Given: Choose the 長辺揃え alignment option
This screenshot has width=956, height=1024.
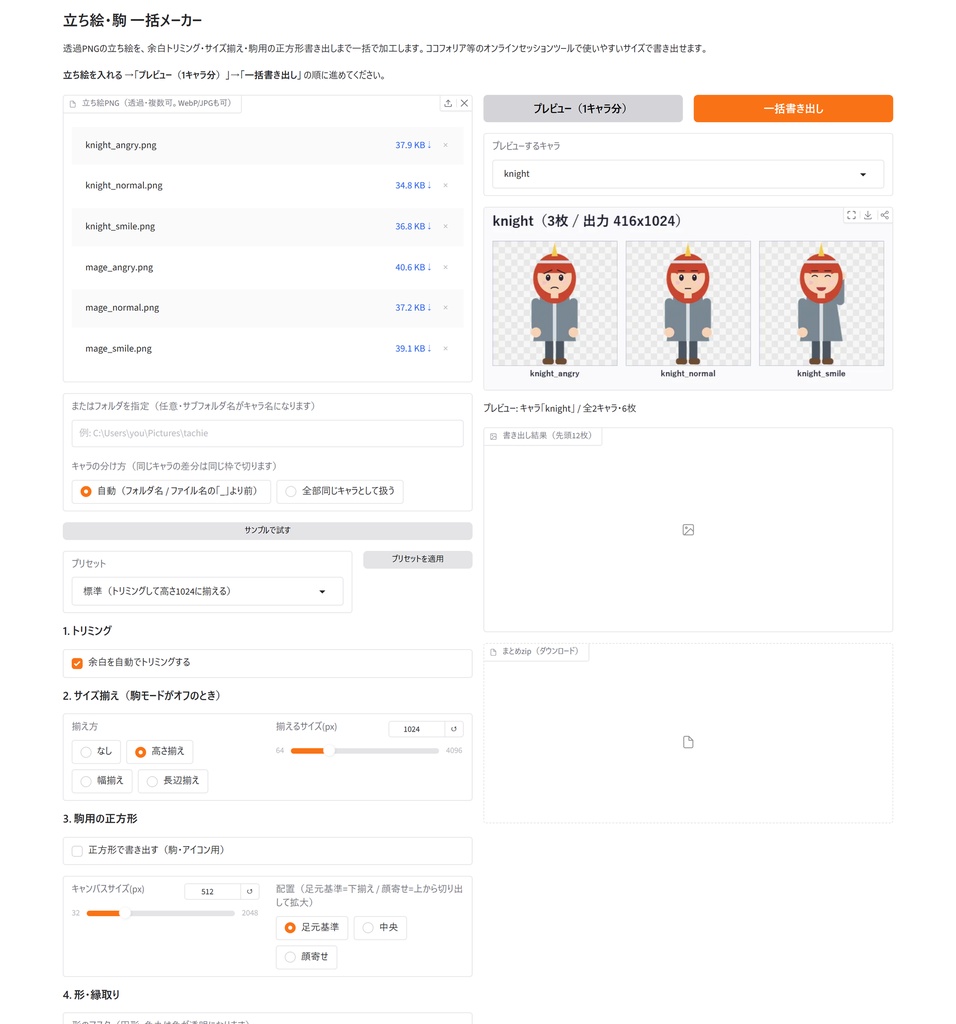Looking at the screenshot, I should click(x=173, y=781).
